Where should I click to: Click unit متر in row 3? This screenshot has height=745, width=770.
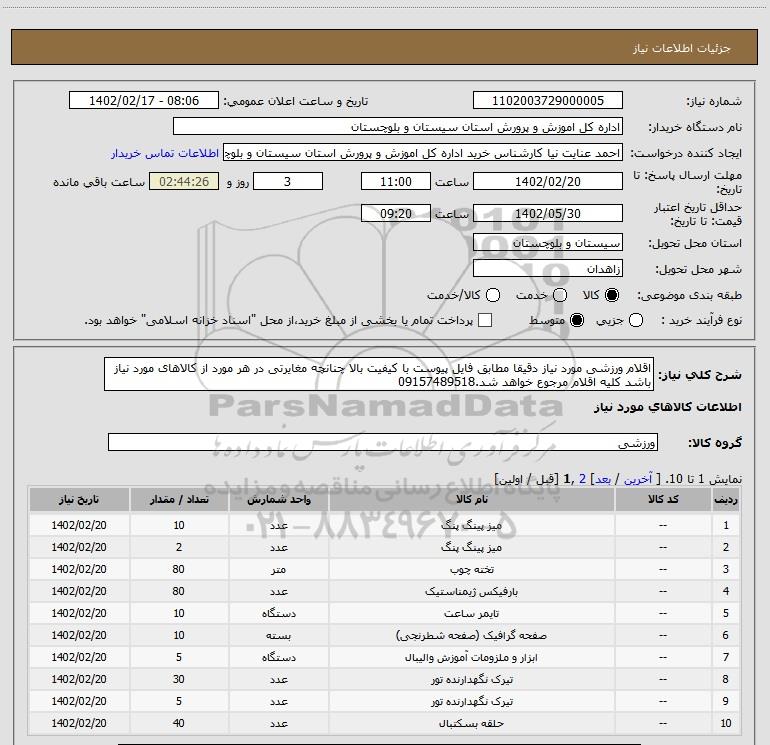(278, 569)
